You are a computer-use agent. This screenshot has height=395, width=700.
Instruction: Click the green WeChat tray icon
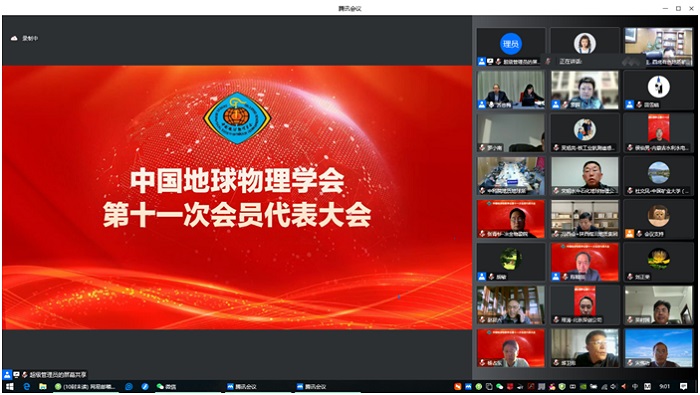pyautogui.click(x=499, y=387)
